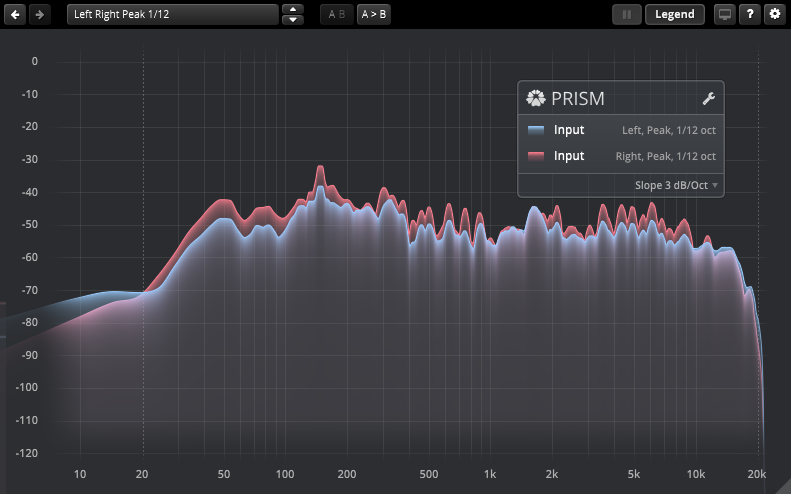Viewport: 791px width, 494px height.
Task: Click the monitor display icon
Action: click(724, 15)
